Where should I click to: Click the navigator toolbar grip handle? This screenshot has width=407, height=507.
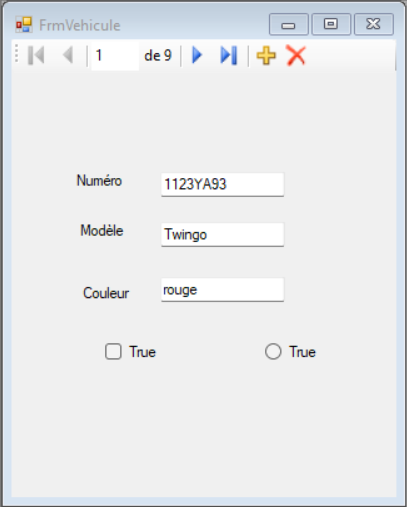[16, 55]
